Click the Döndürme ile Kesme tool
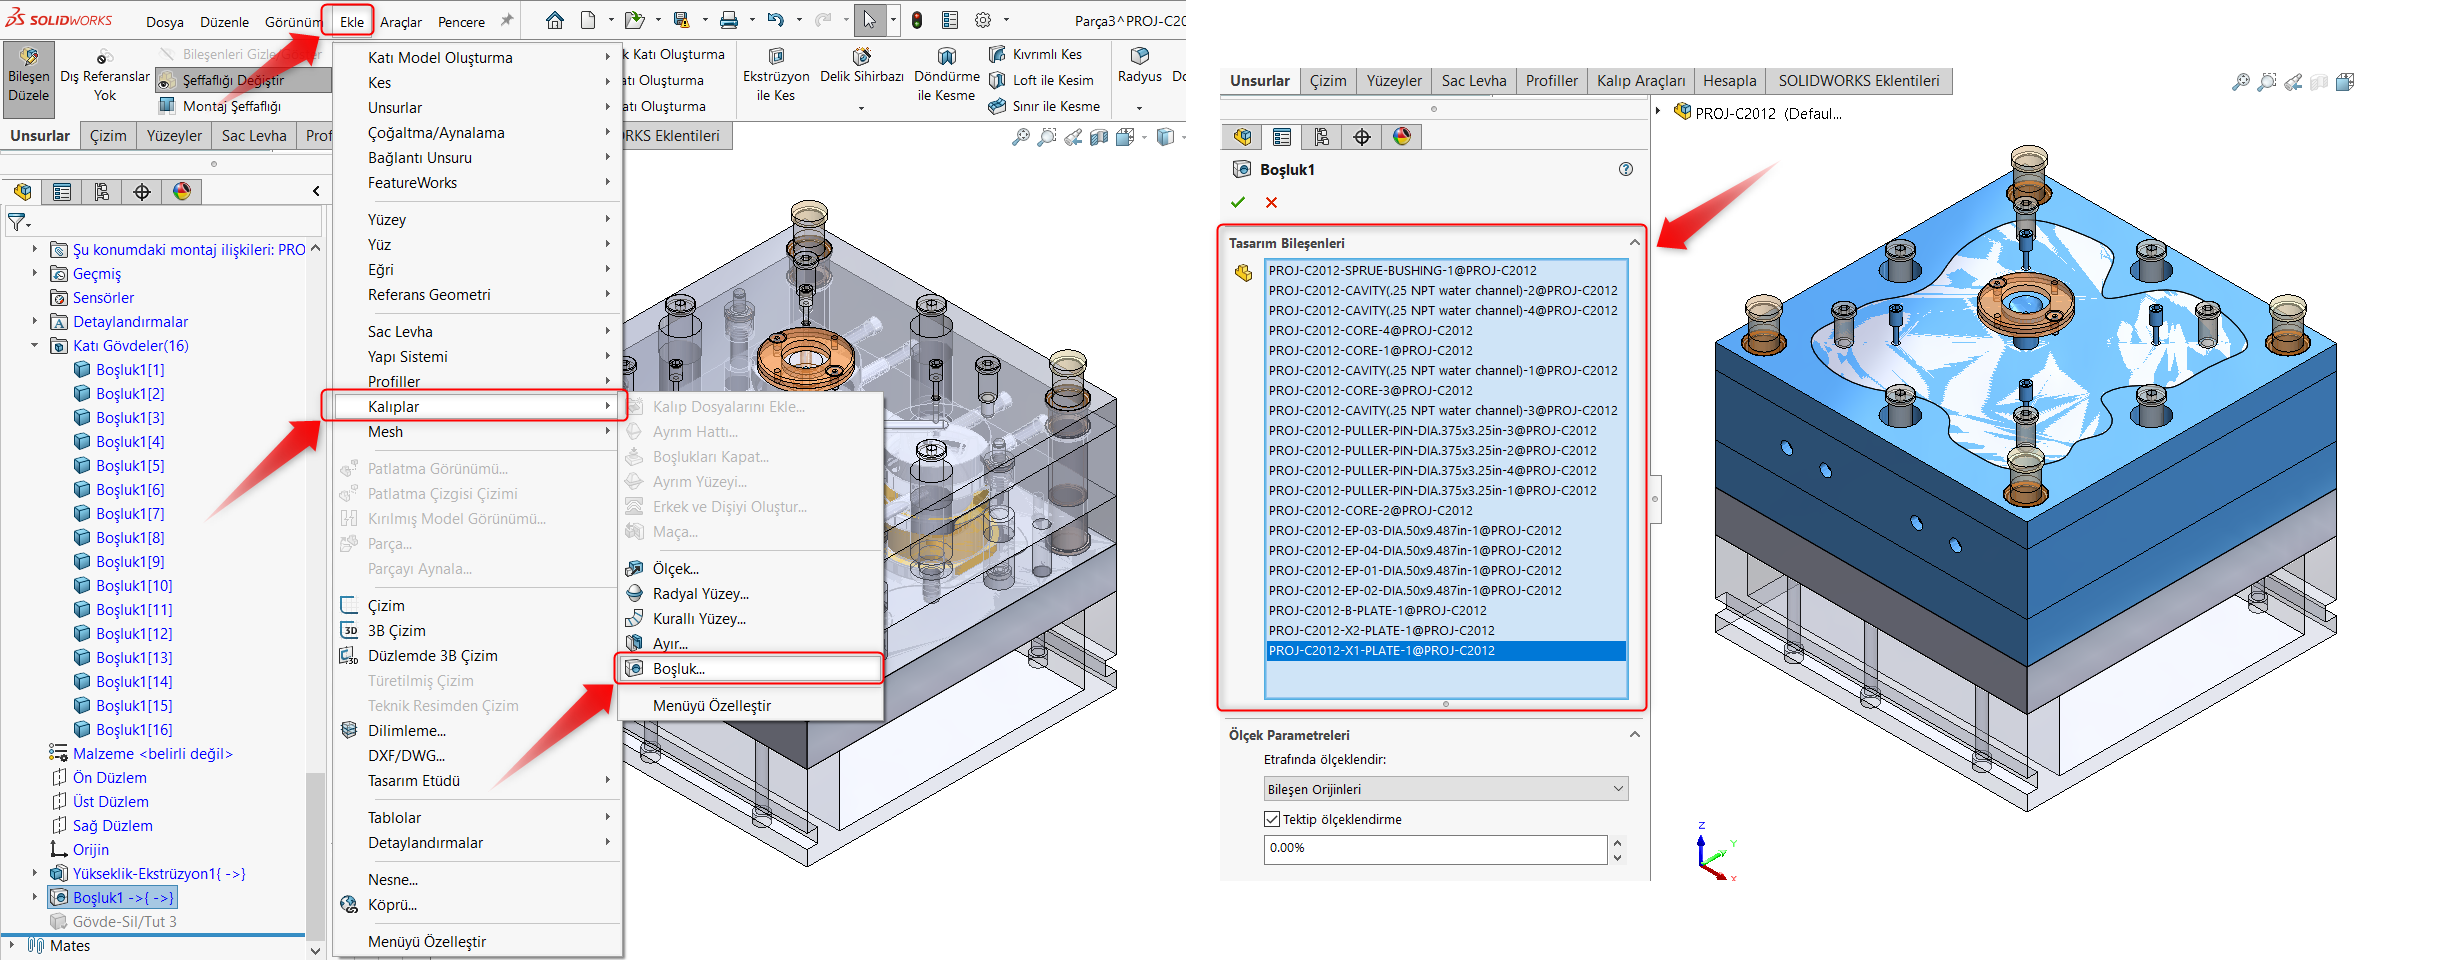The width and height of the screenshot is (2444, 960). point(946,74)
